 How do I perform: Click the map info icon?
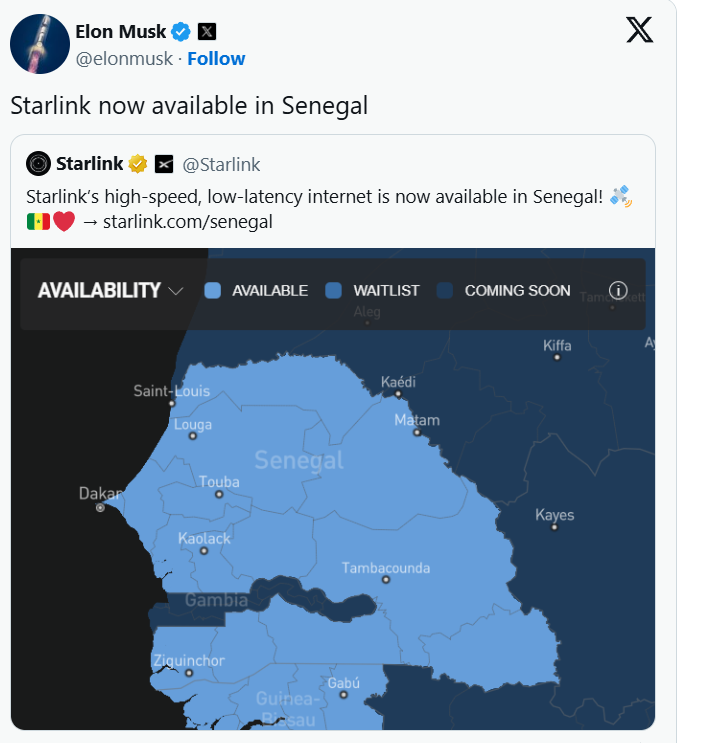[618, 291]
